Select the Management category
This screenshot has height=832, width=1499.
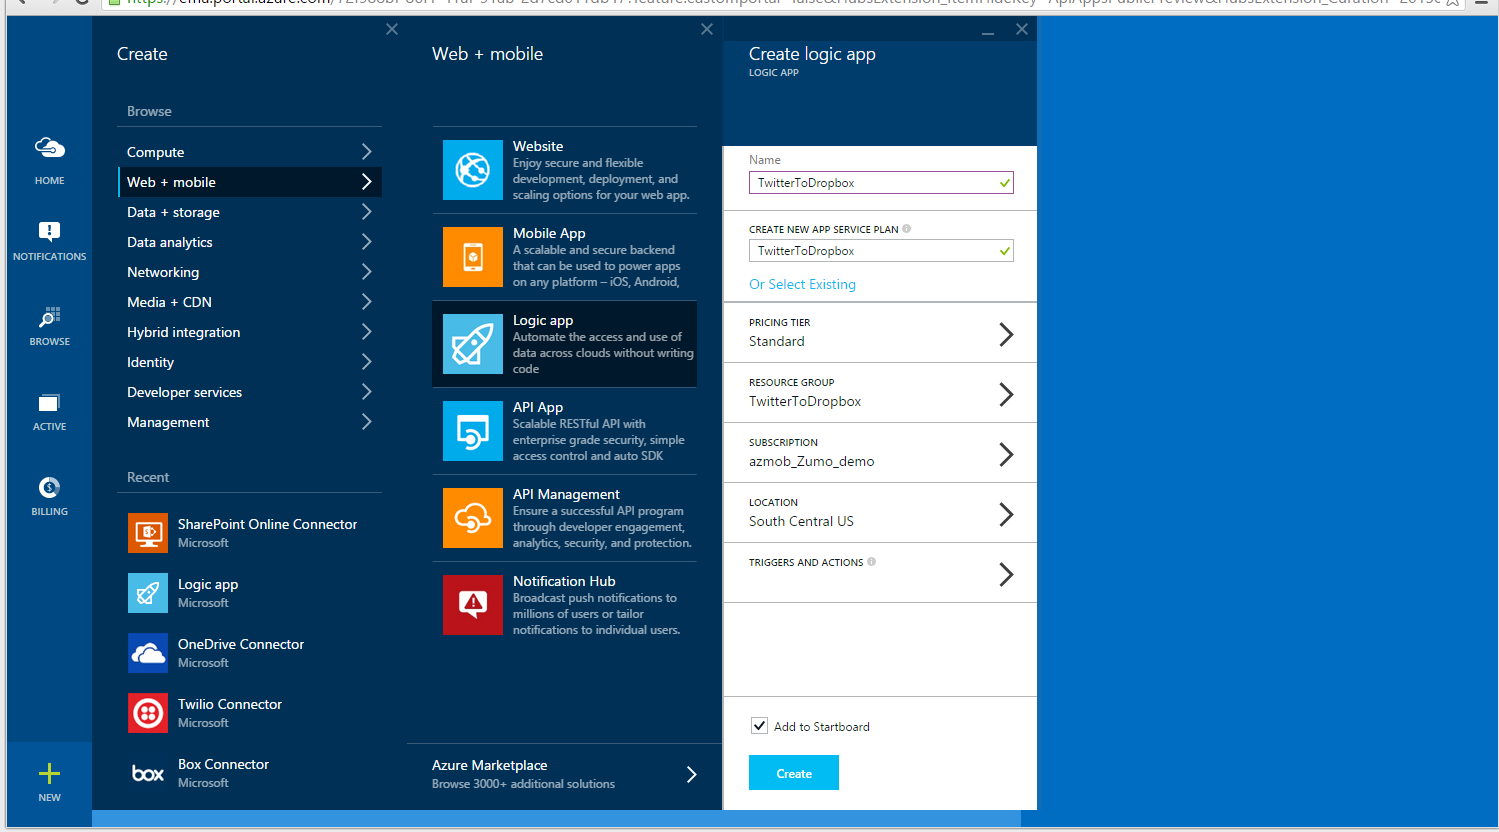pos(249,422)
